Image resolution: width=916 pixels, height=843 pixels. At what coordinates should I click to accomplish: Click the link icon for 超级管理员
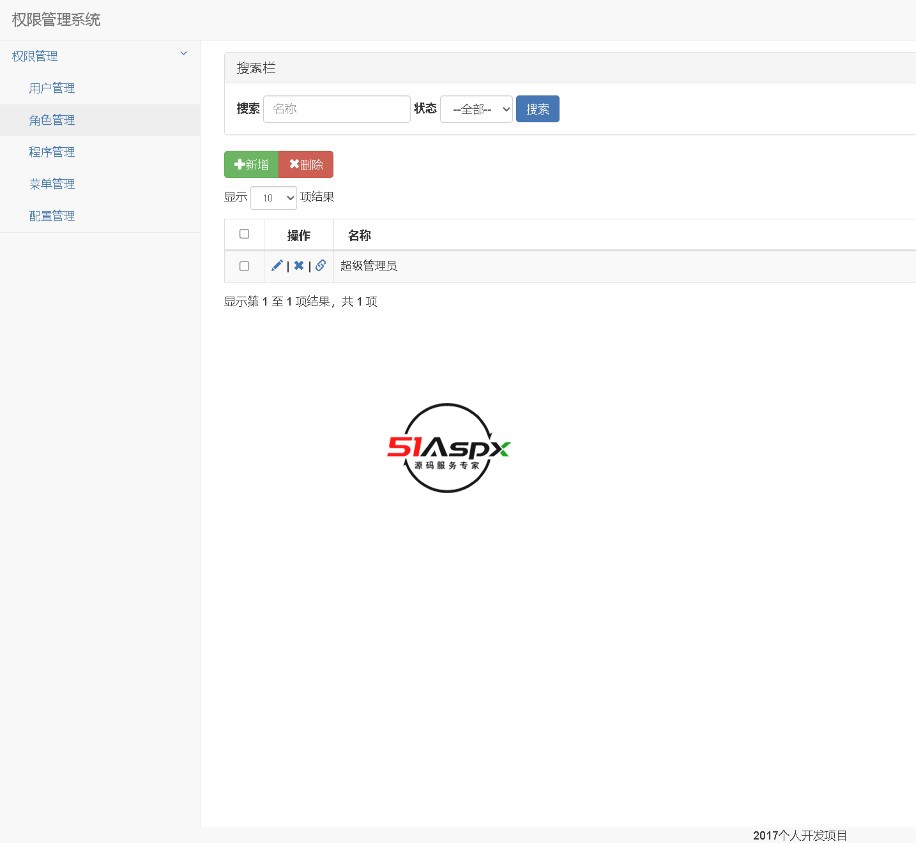[320, 266]
